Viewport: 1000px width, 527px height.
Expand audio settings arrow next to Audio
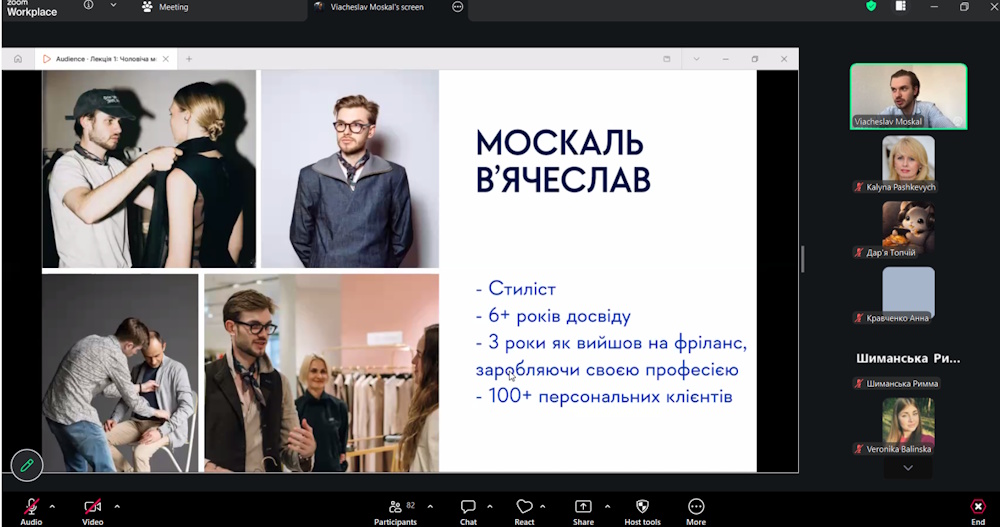click(x=52, y=506)
